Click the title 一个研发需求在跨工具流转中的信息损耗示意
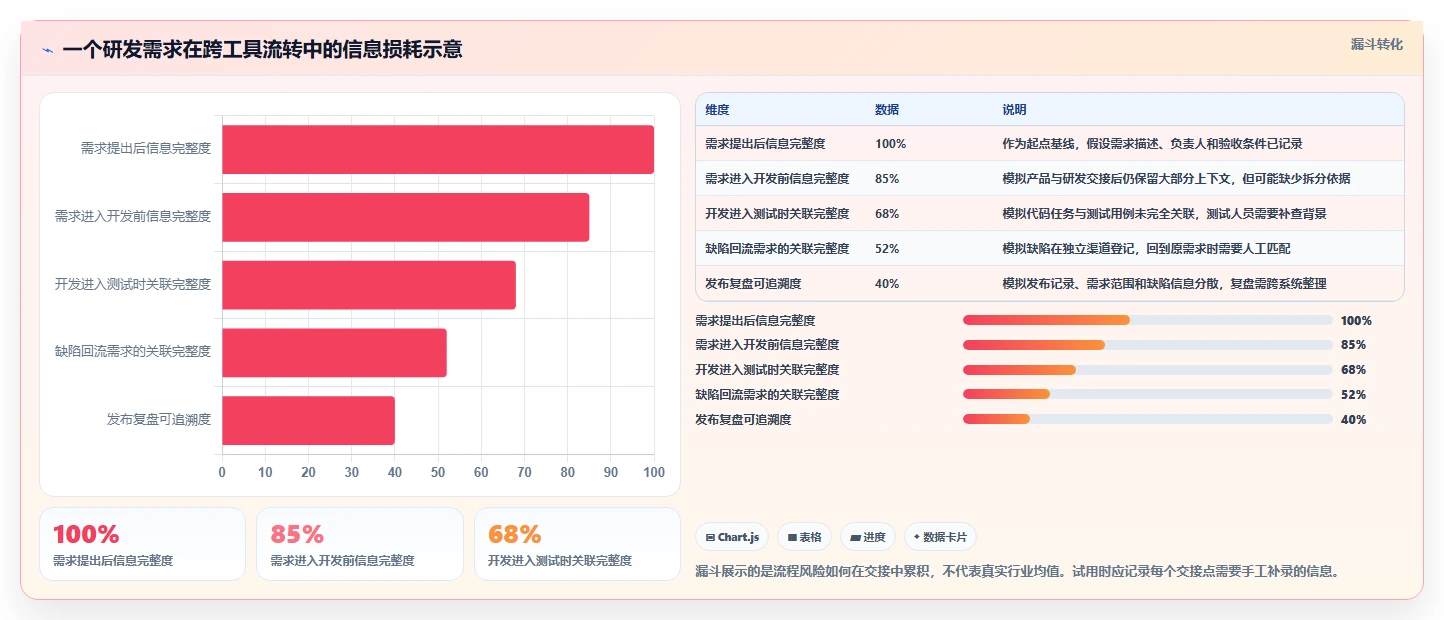This screenshot has height=620, width=1444. click(x=262, y=50)
